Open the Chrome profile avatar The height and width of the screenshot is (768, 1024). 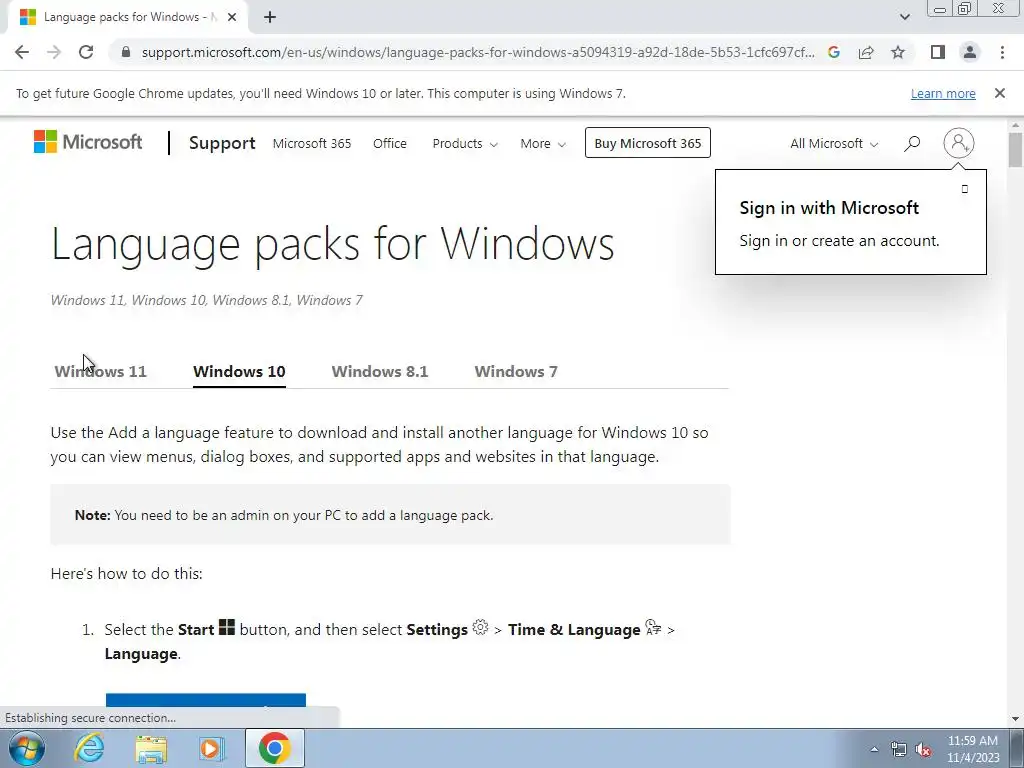(970, 52)
